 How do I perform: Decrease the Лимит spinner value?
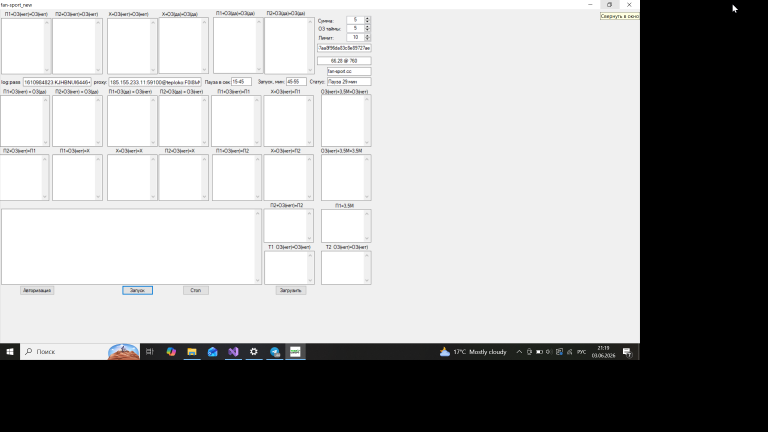(x=367, y=39)
